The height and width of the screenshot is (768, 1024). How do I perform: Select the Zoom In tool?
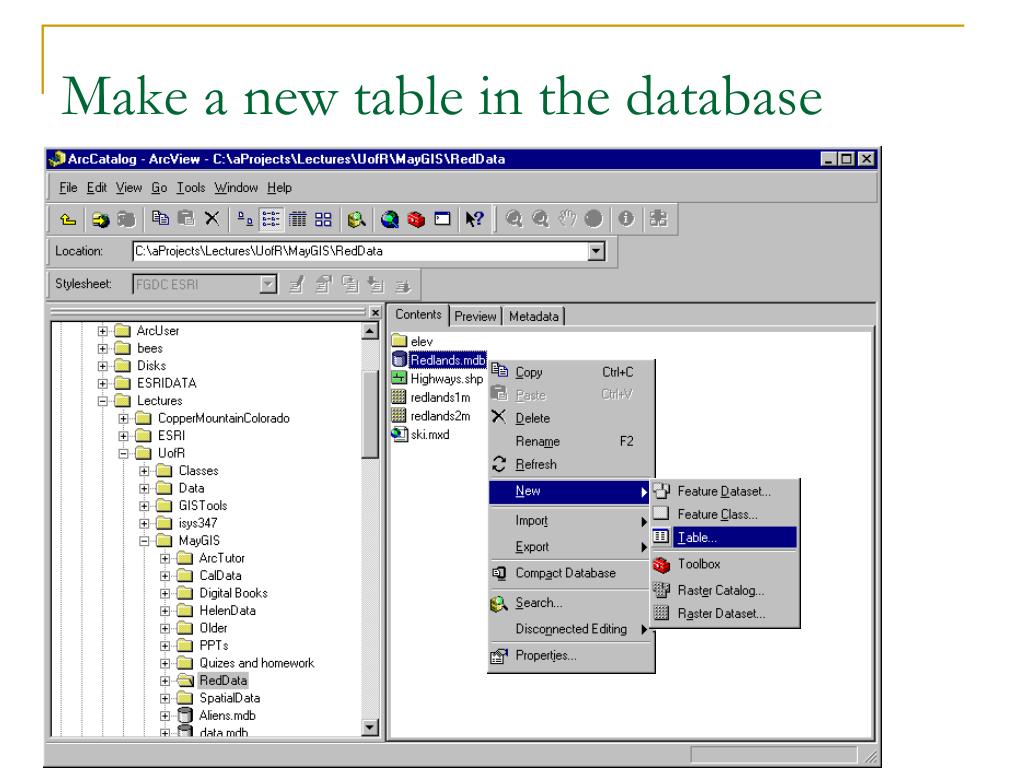[514, 219]
